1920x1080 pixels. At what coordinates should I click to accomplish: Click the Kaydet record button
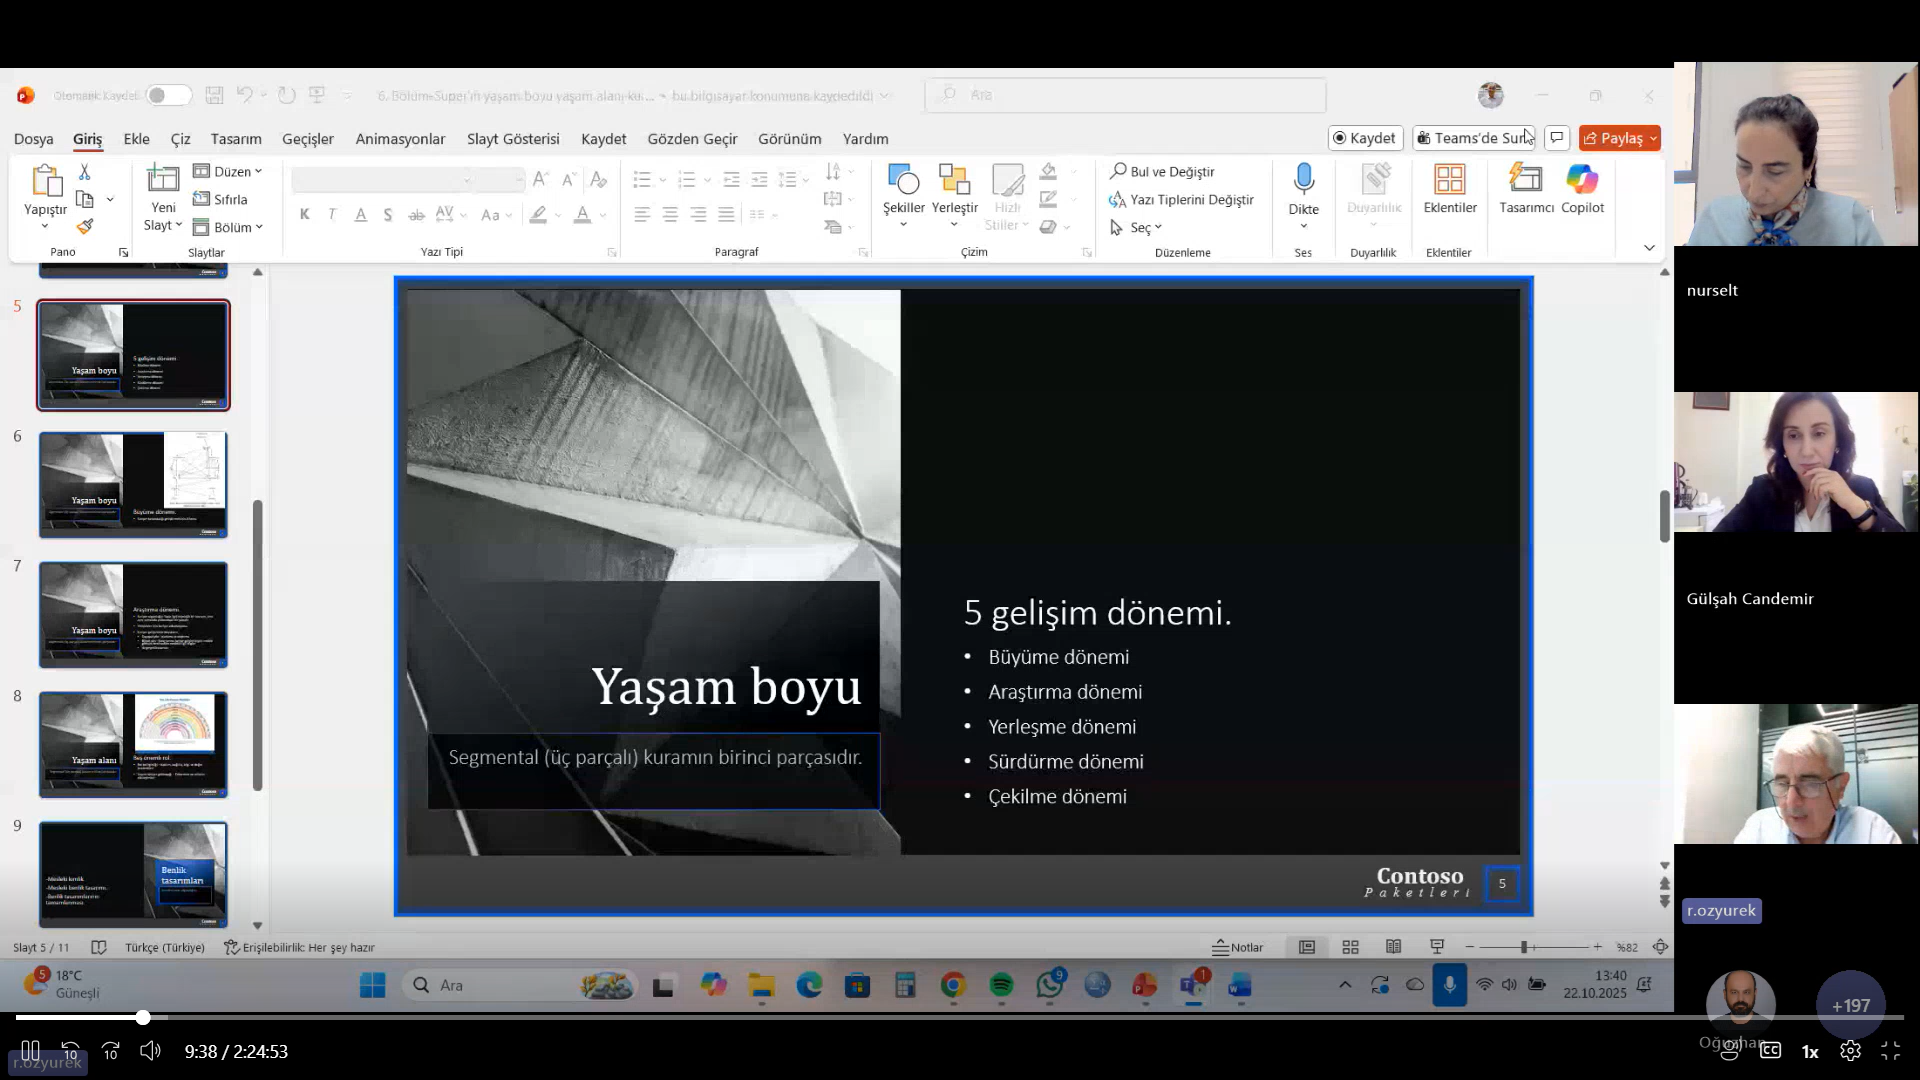1365,138
